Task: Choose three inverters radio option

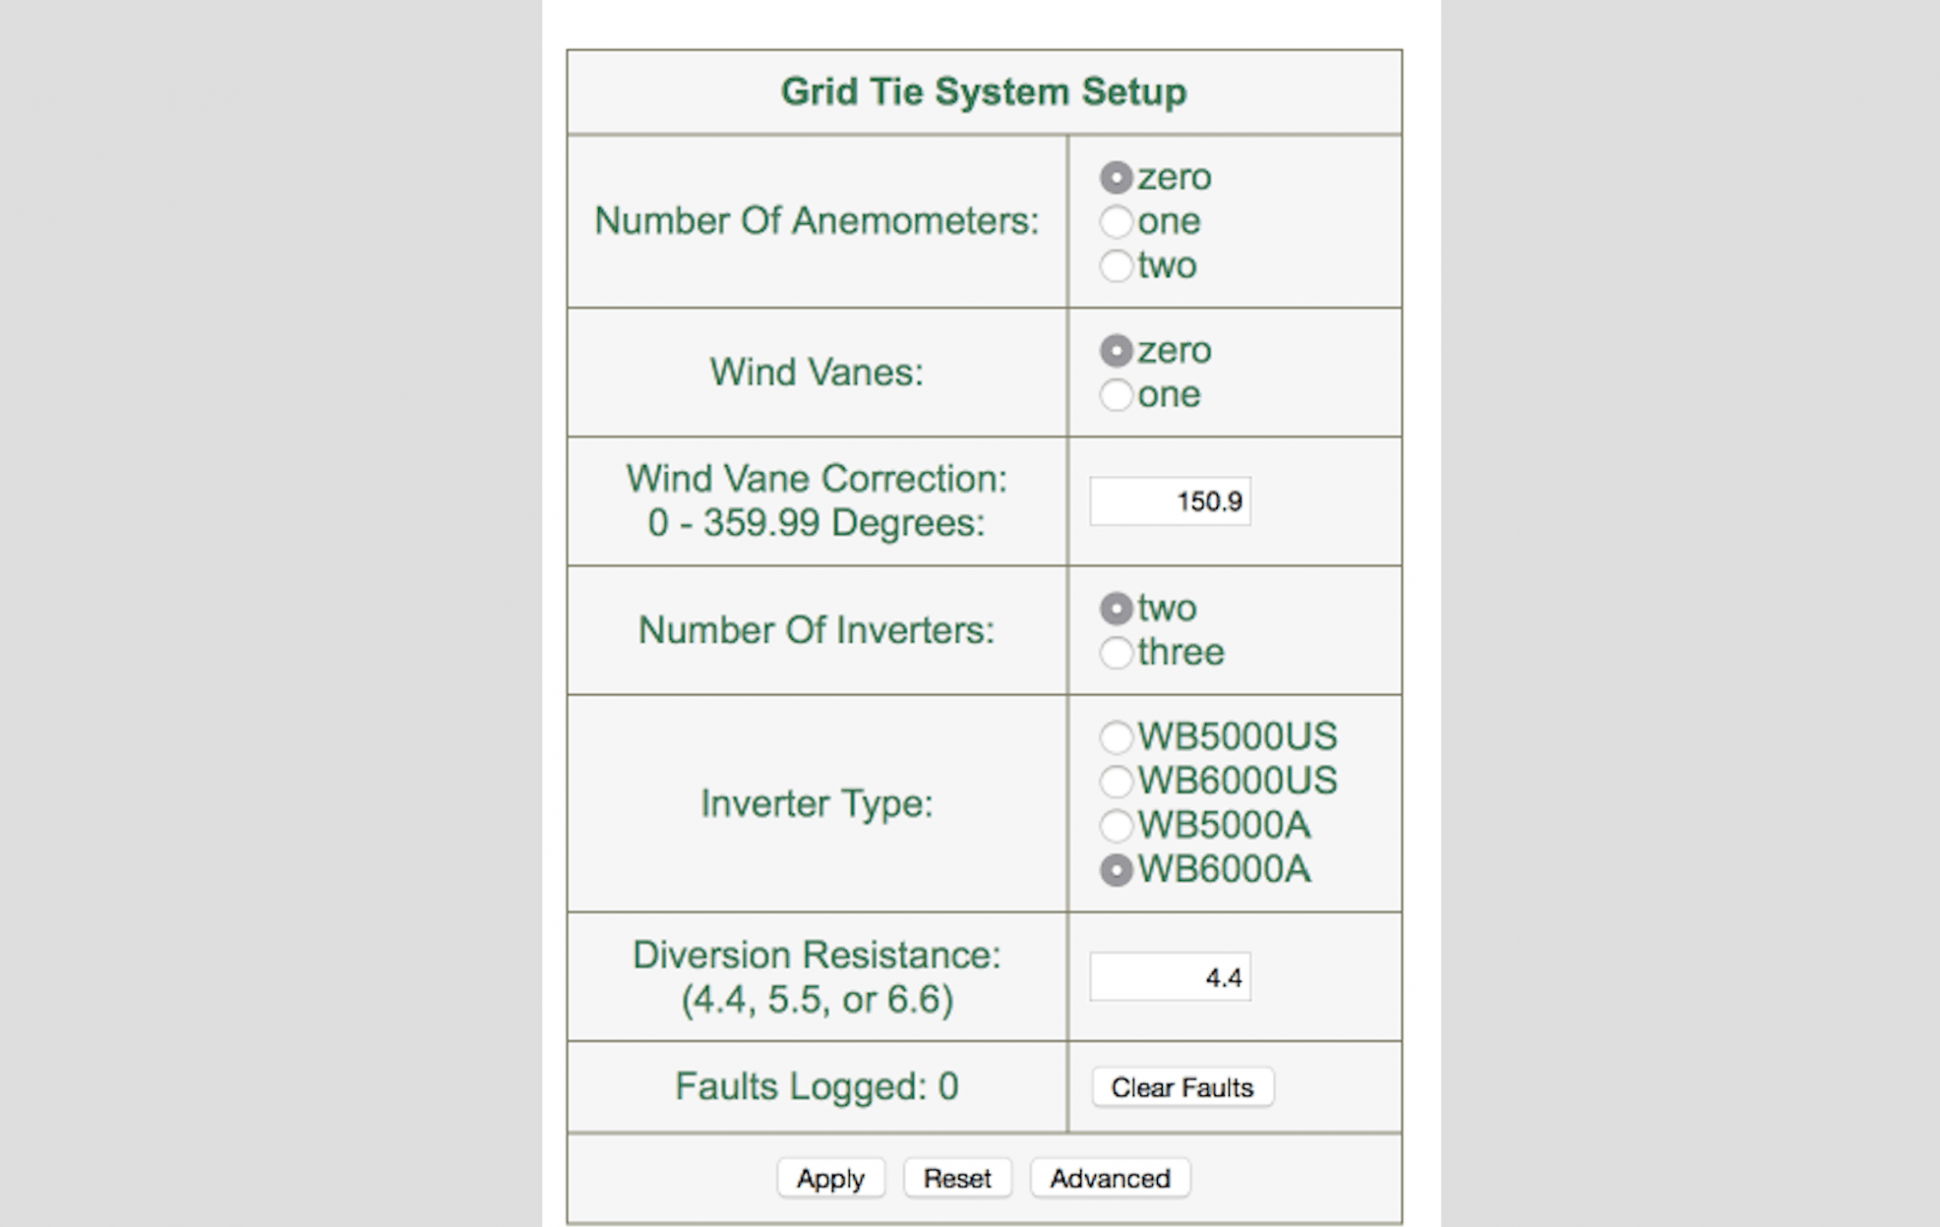Action: (1116, 653)
